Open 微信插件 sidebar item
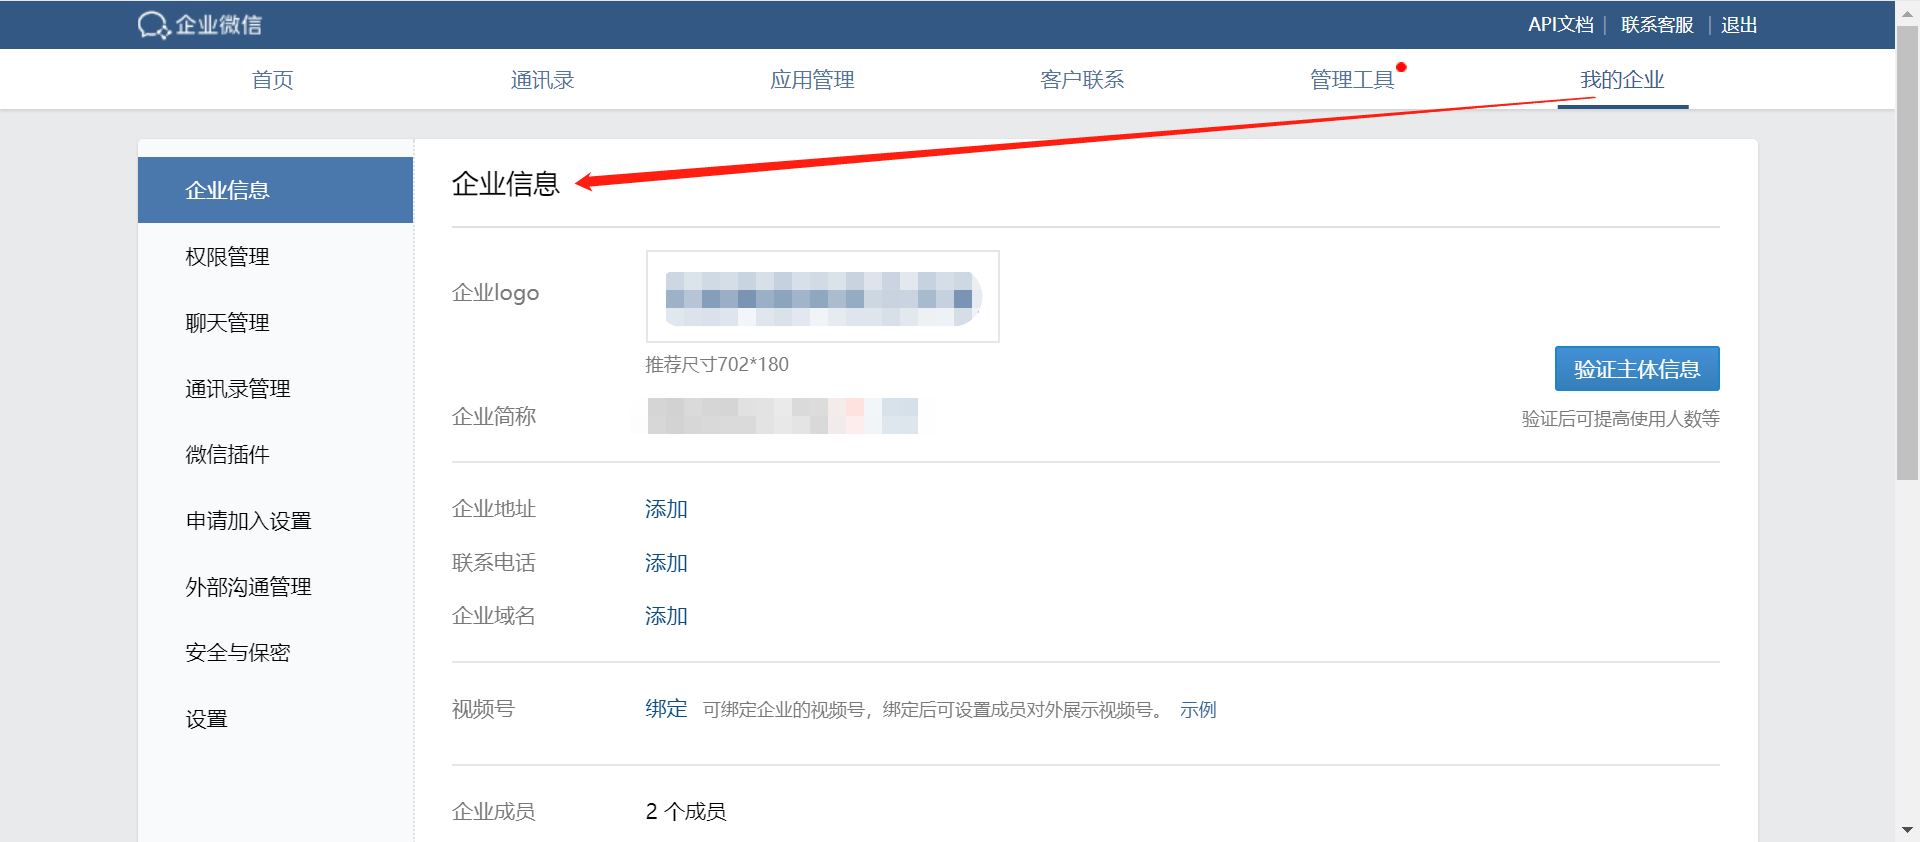The image size is (1920, 842). [228, 455]
